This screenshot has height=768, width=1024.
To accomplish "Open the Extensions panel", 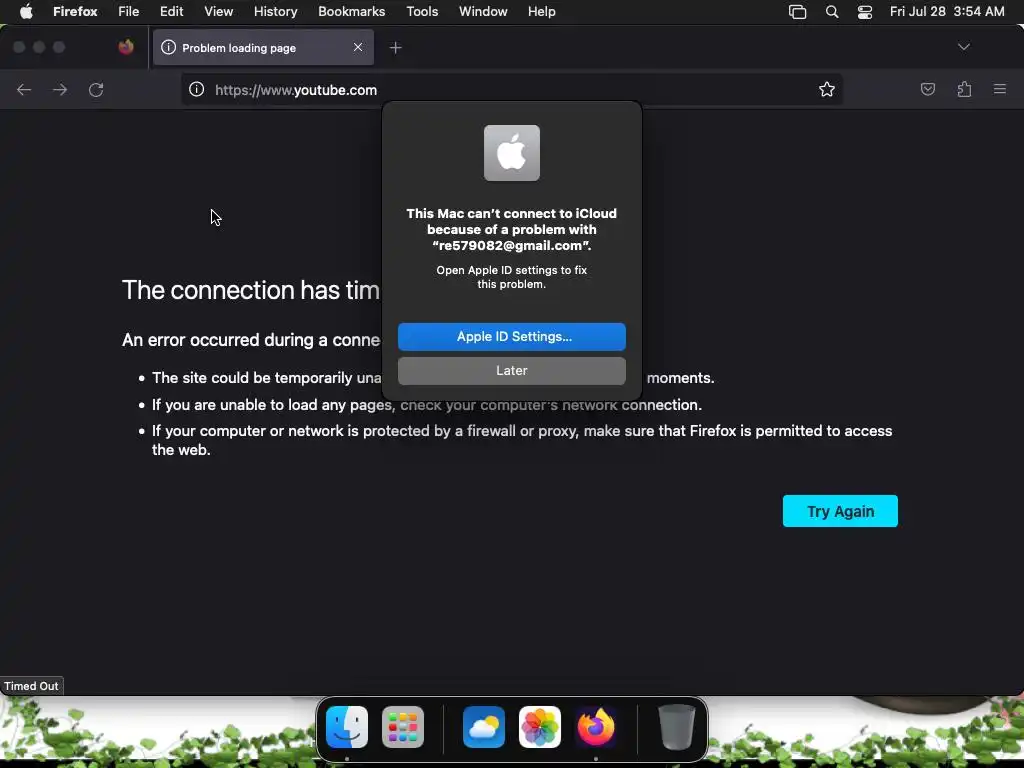I will coord(964,89).
